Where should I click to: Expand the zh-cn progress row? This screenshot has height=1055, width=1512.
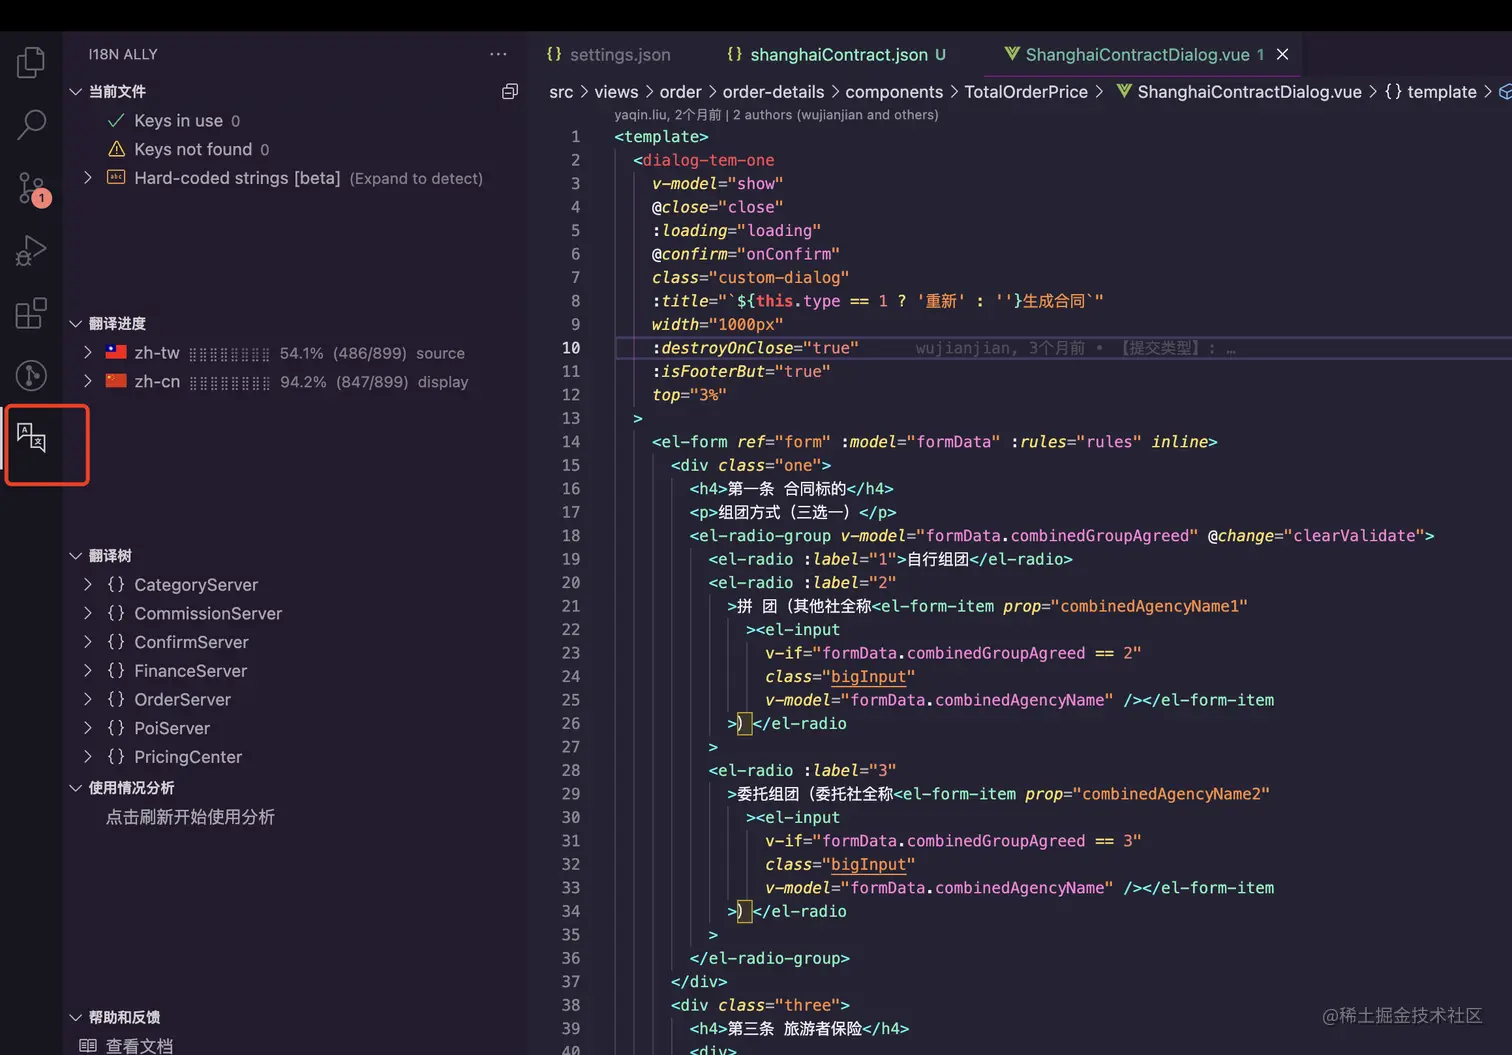tap(88, 381)
